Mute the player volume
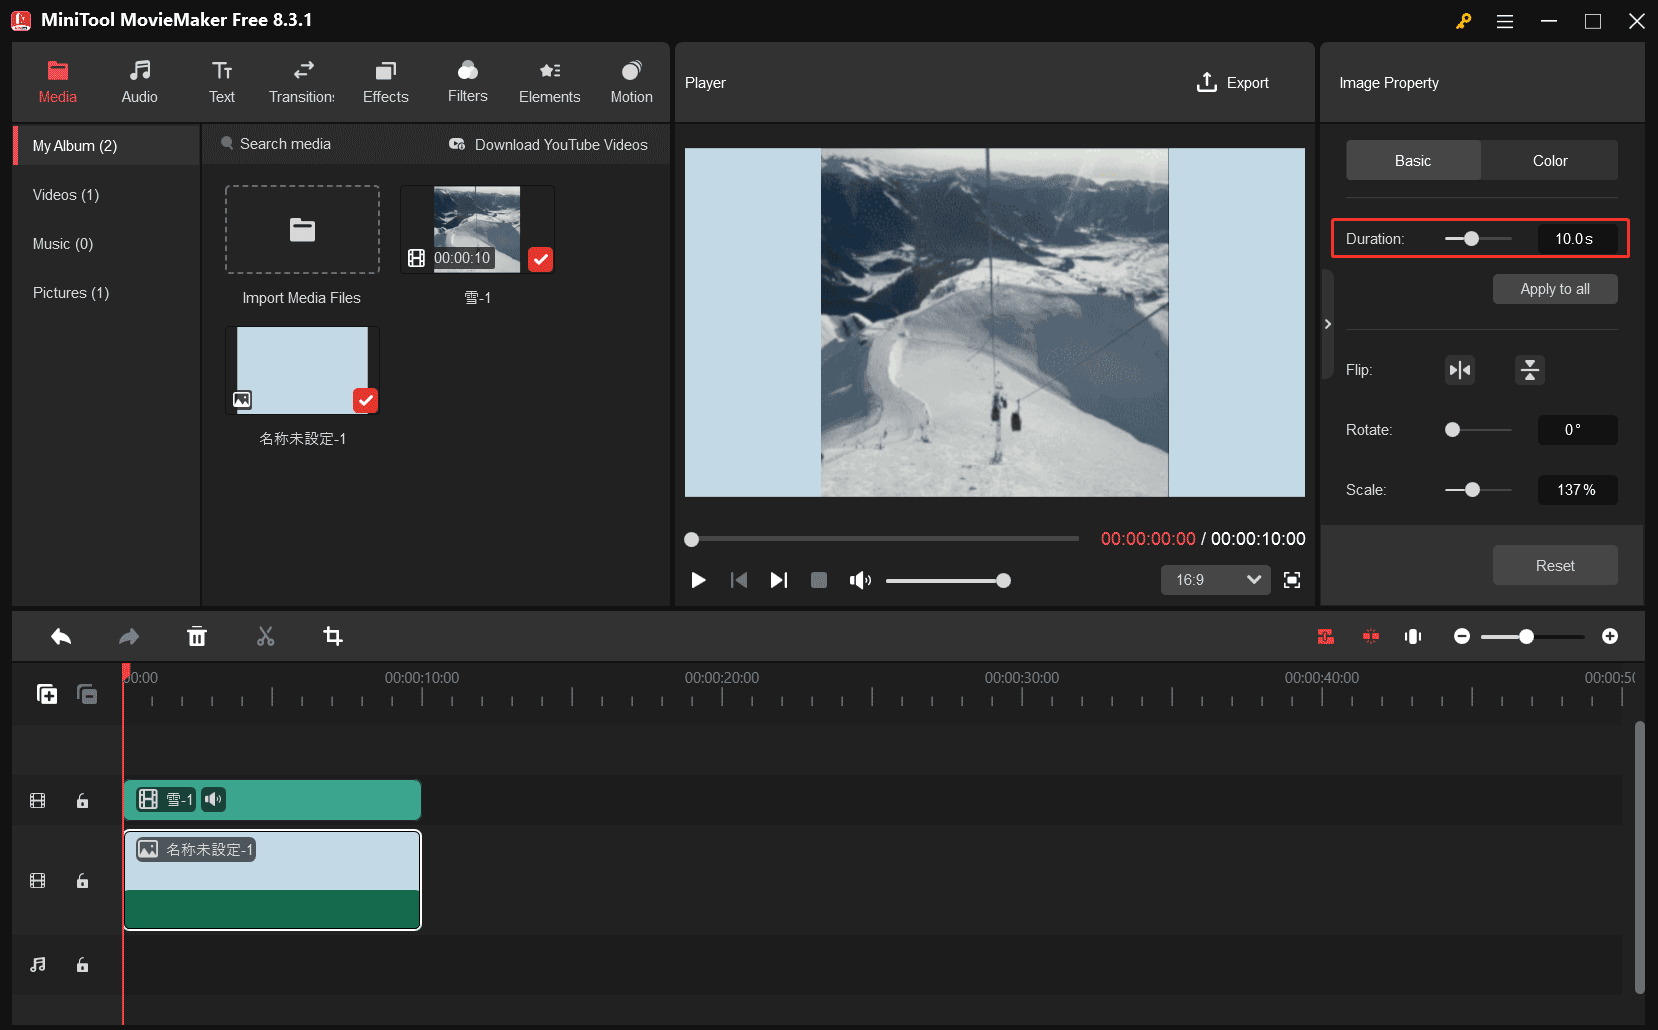This screenshot has width=1658, height=1030. [x=859, y=581]
